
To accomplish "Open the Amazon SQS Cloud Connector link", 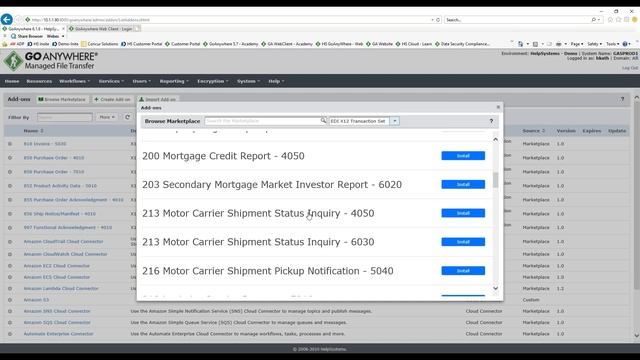I will 57,322.
